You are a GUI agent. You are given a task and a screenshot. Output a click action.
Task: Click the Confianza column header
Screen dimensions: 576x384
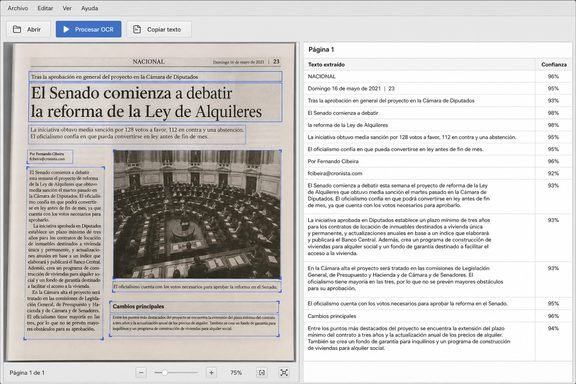pos(554,64)
